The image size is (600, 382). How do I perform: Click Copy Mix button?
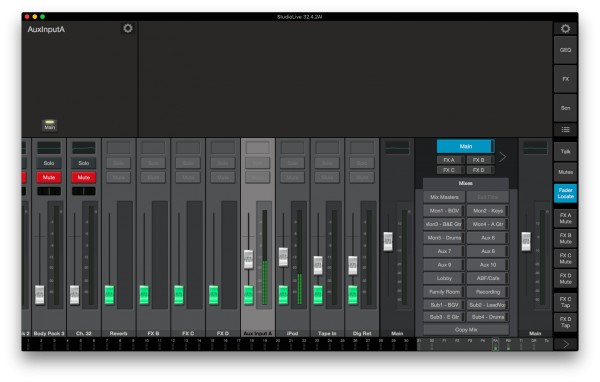click(x=466, y=330)
